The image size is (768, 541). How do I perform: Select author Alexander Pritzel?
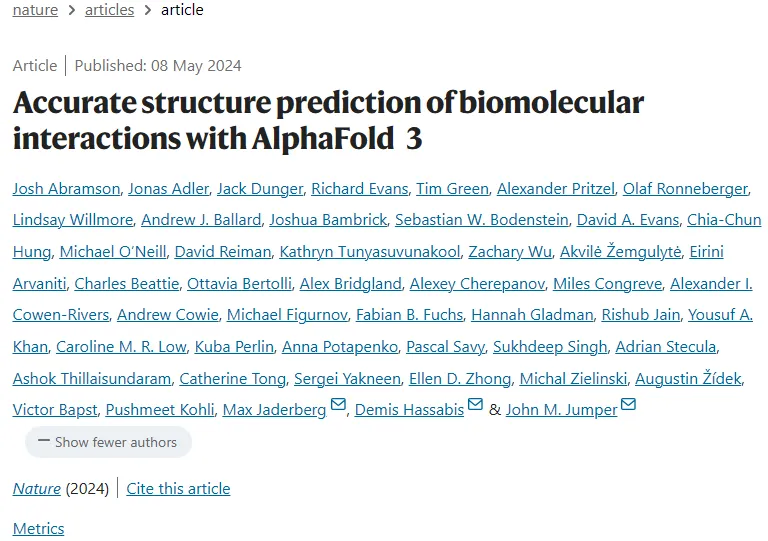point(555,188)
